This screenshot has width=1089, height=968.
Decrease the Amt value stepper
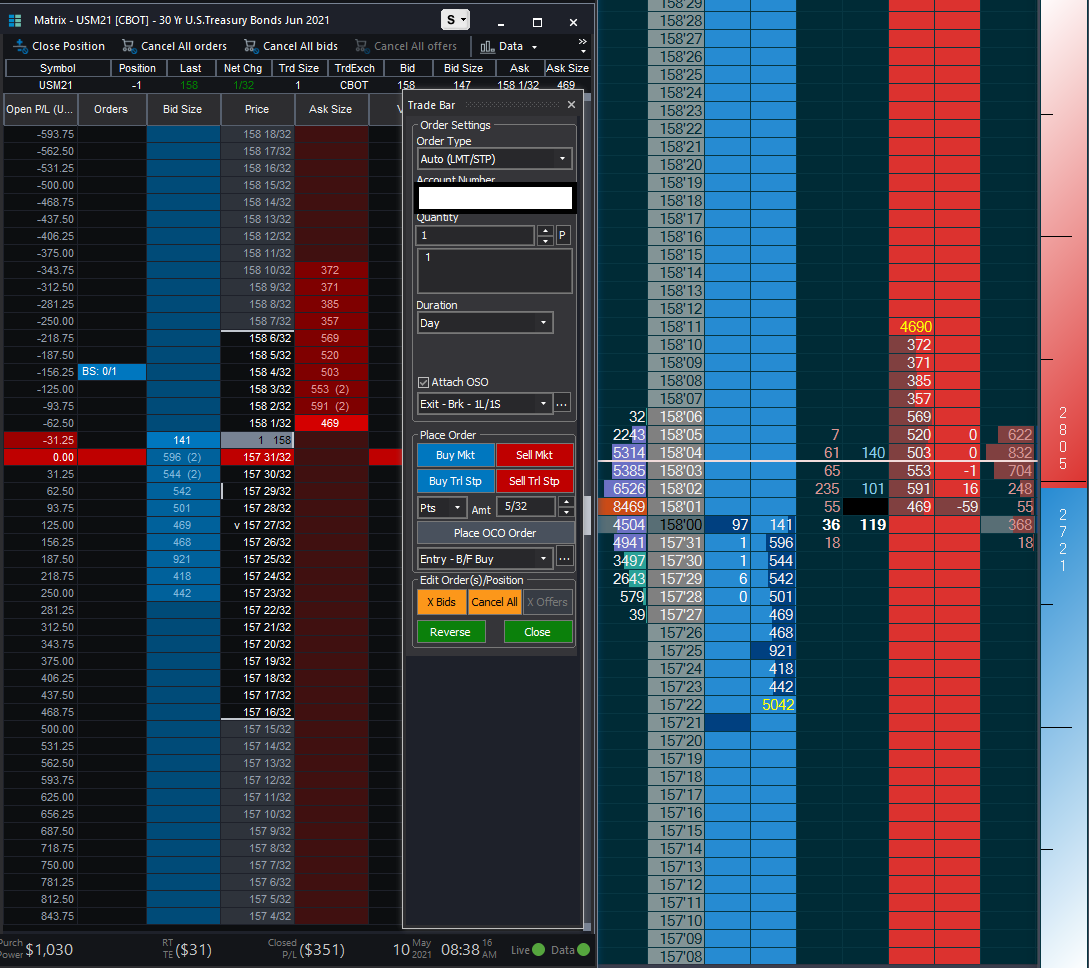[x=567, y=512]
